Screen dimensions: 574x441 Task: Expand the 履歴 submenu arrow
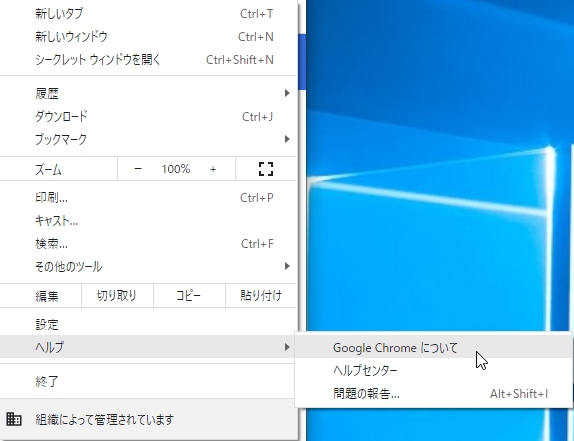pyautogui.click(x=287, y=93)
